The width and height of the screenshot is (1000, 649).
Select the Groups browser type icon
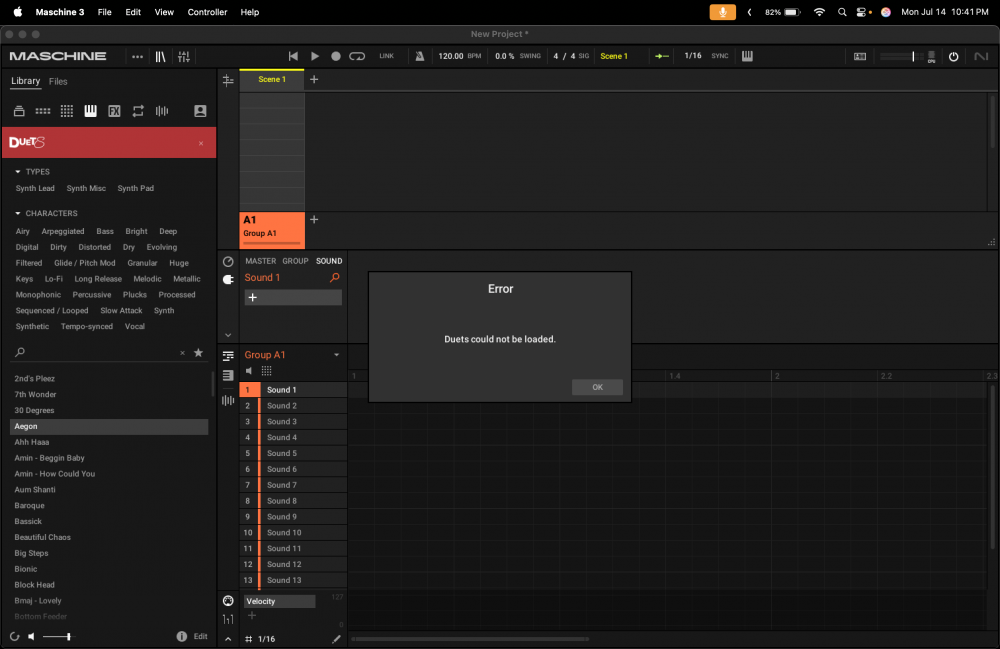coord(43,111)
